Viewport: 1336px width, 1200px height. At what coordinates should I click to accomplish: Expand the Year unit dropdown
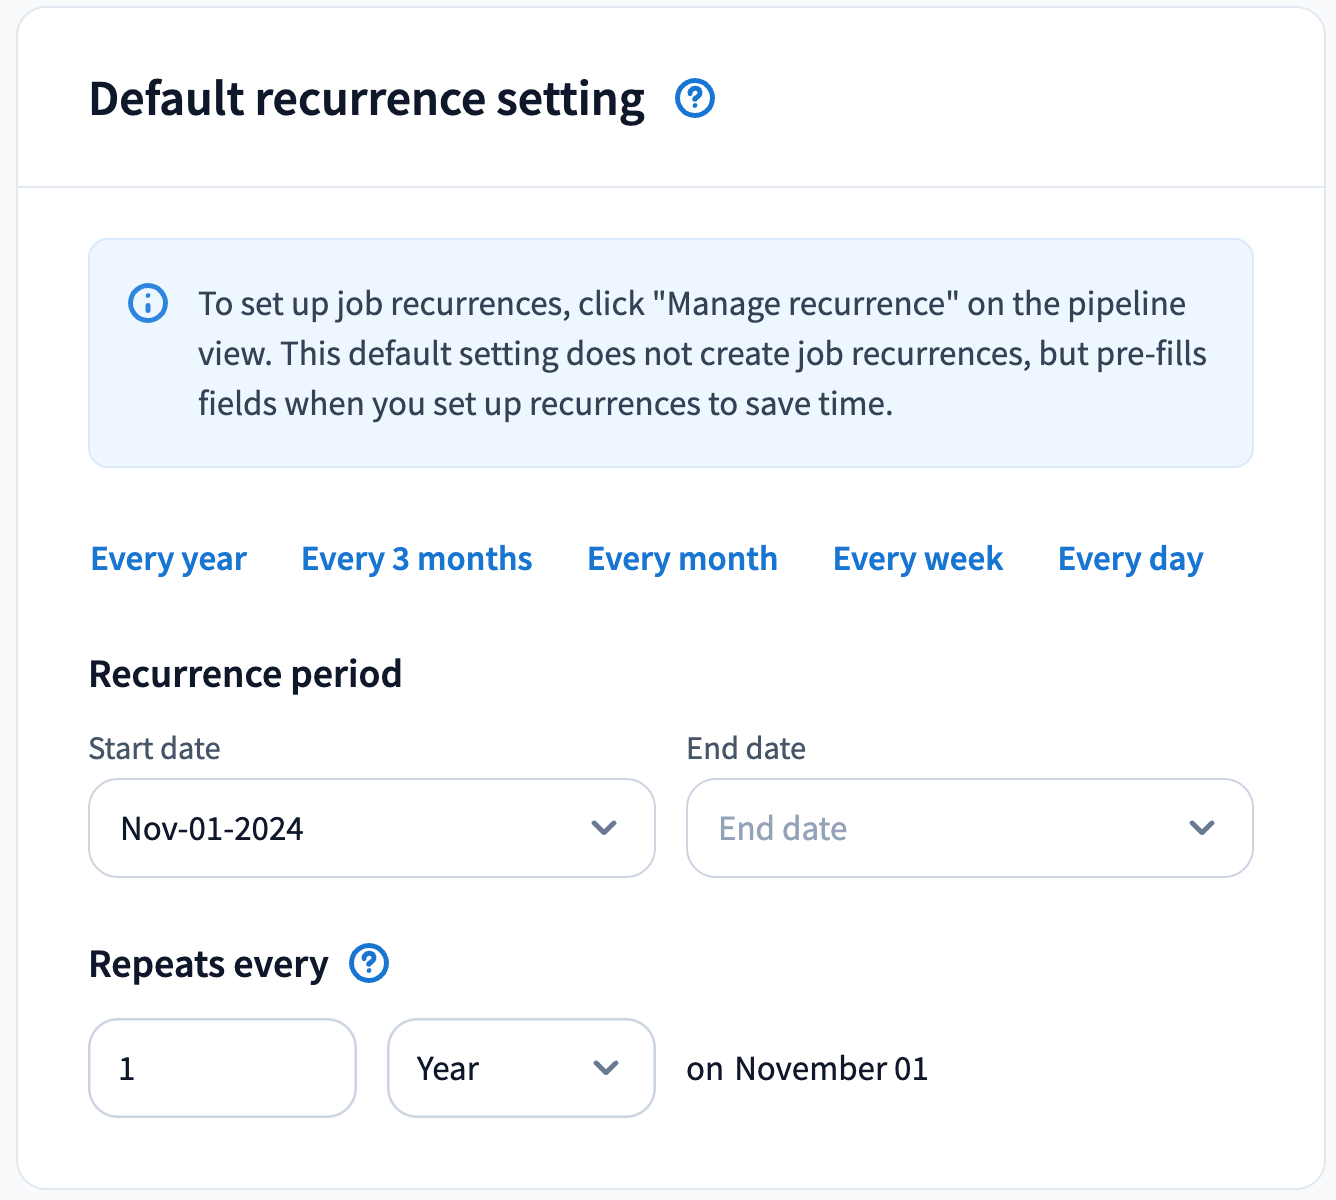[x=500, y=1068]
